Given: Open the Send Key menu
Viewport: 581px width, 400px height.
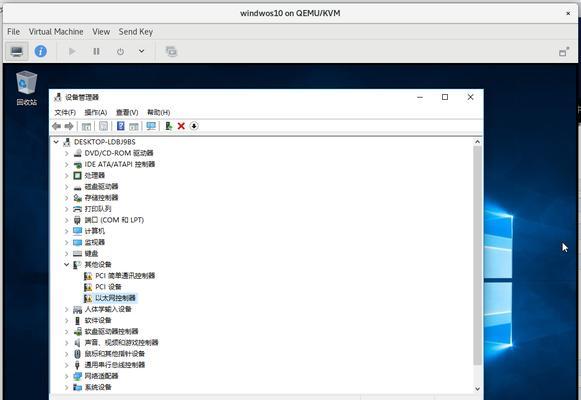Looking at the screenshot, I should (136, 32).
